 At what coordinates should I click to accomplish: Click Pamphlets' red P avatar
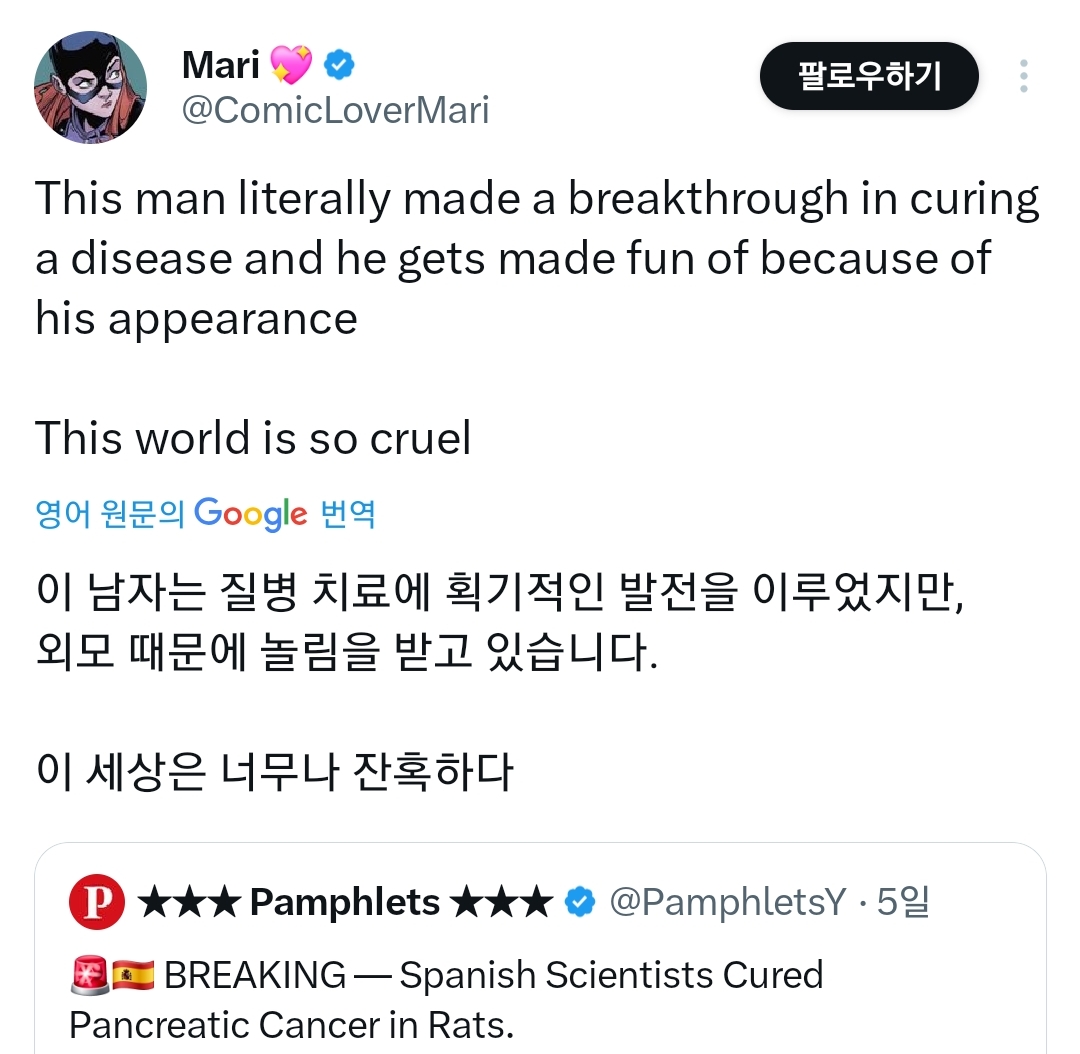(x=97, y=901)
